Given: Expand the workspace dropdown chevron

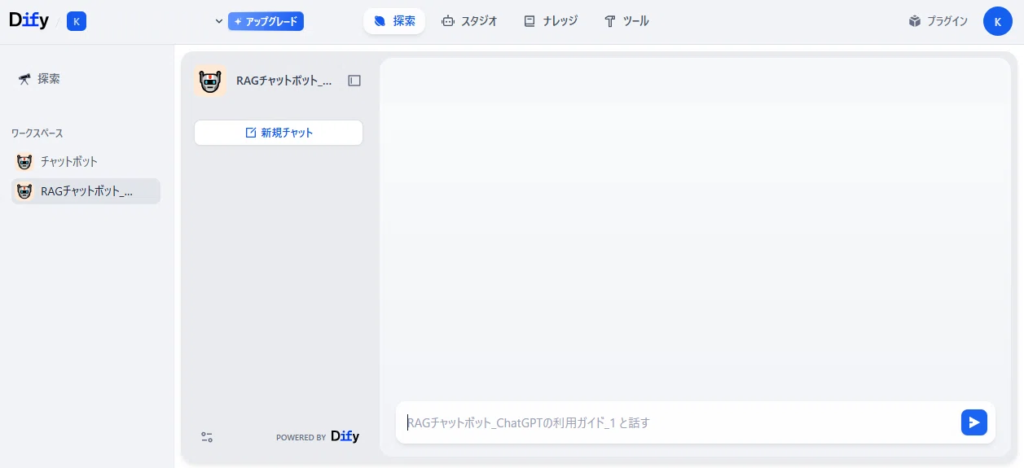Looking at the screenshot, I should pyautogui.click(x=219, y=22).
